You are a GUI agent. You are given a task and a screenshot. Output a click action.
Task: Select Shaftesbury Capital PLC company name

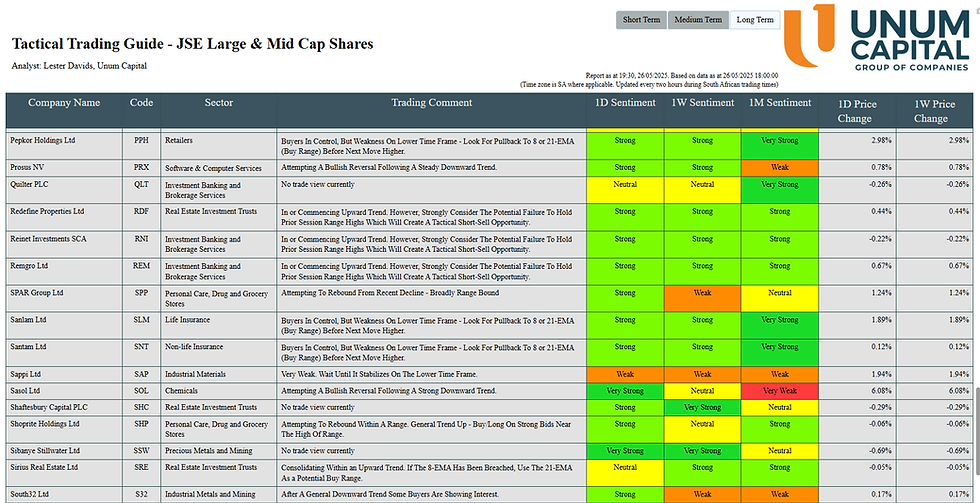[49, 407]
